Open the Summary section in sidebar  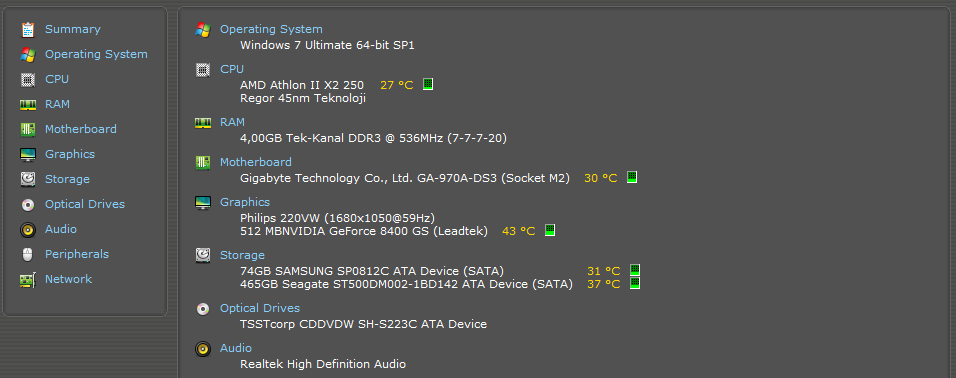(x=73, y=29)
